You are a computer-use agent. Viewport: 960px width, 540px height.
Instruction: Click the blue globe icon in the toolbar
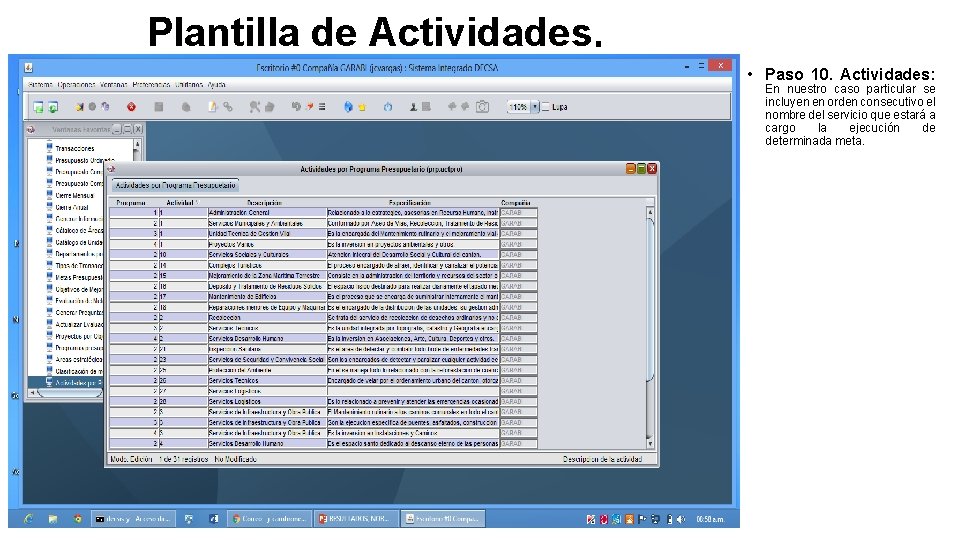(x=348, y=107)
